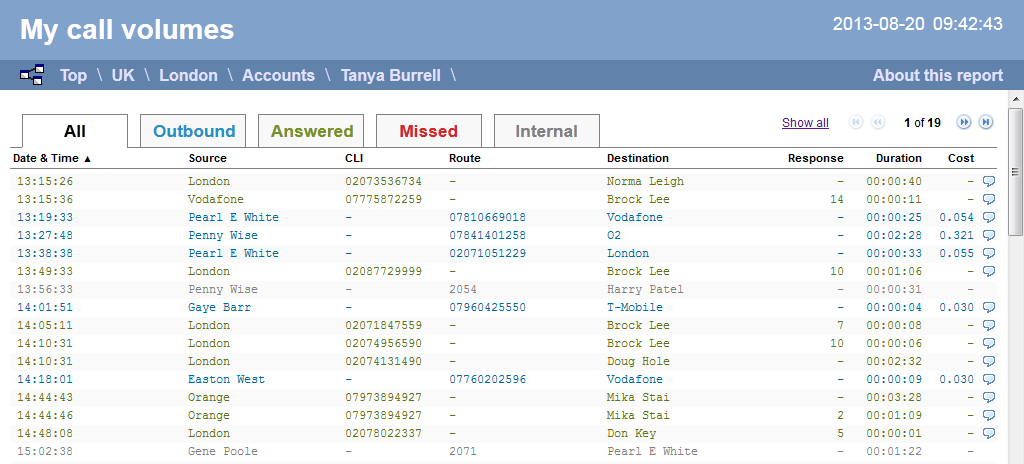Navigate to London in the breadcrumb
The image size is (1024, 464).
188,75
